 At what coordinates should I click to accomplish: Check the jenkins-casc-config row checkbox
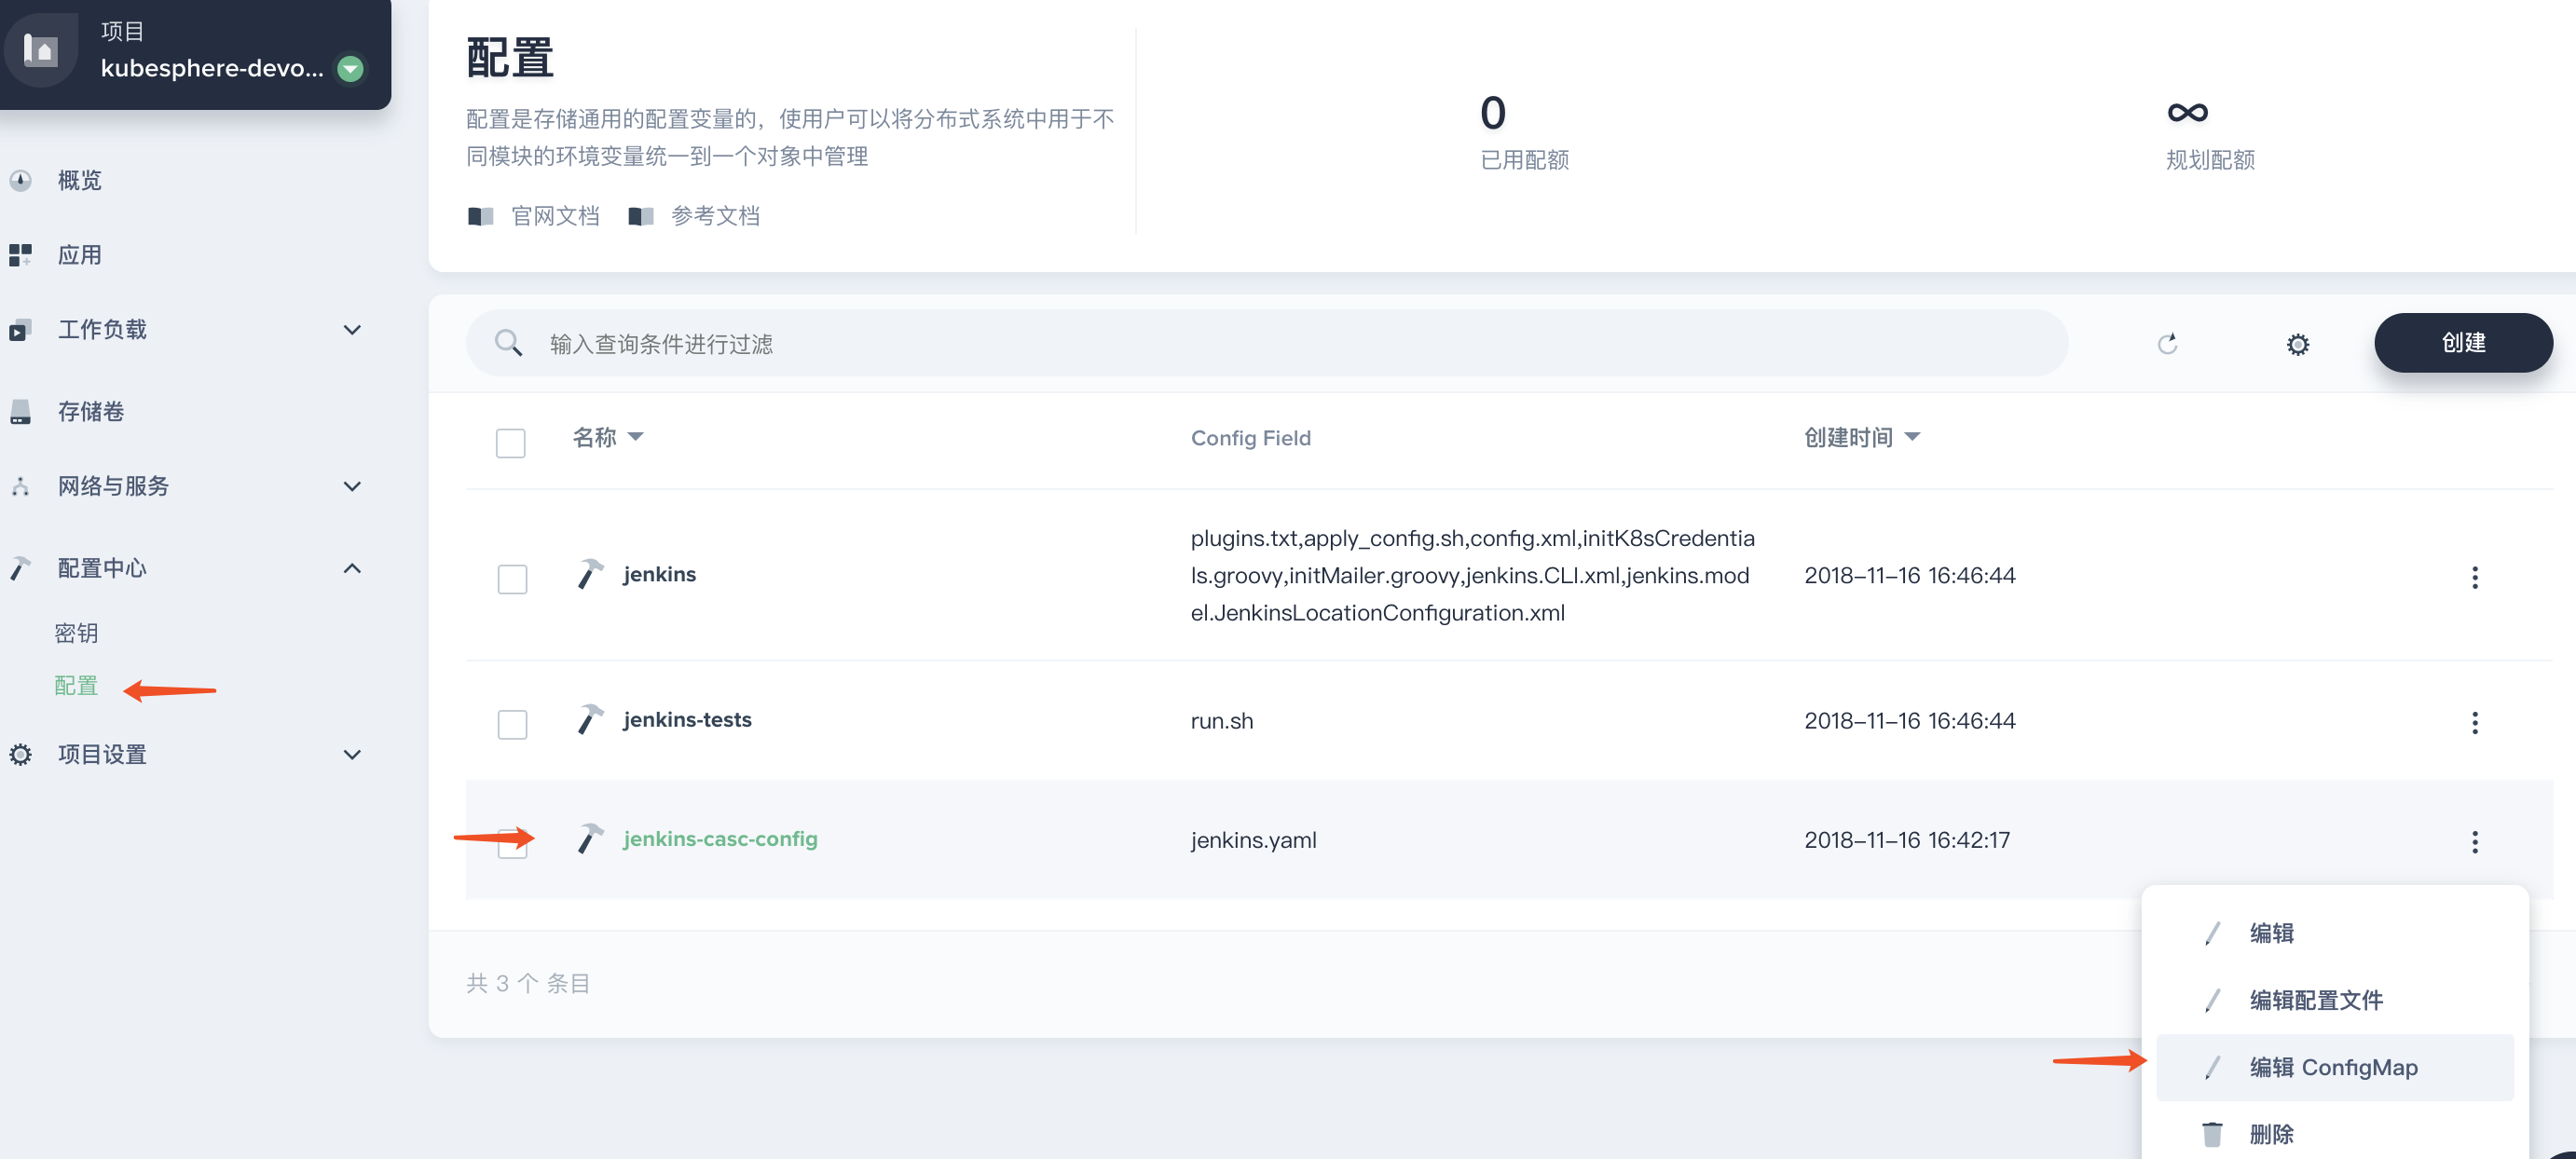click(x=513, y=843)
